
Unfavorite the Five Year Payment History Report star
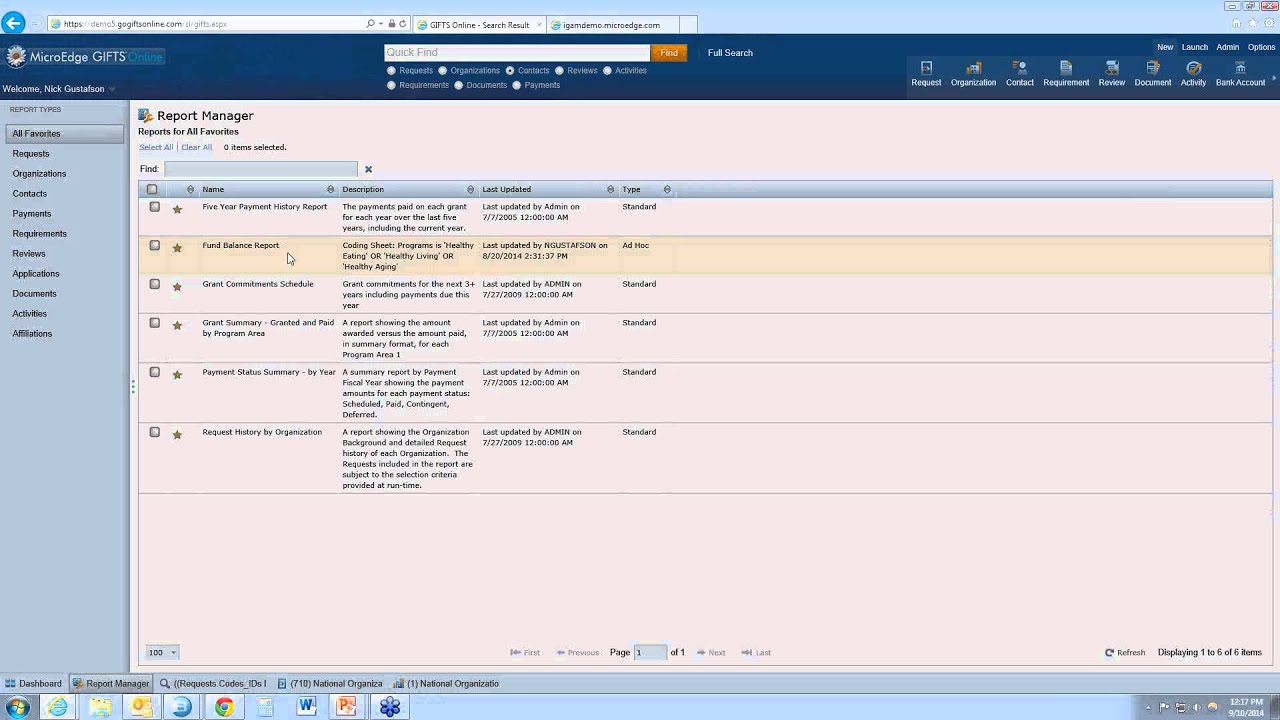click(x=177, y=209)
